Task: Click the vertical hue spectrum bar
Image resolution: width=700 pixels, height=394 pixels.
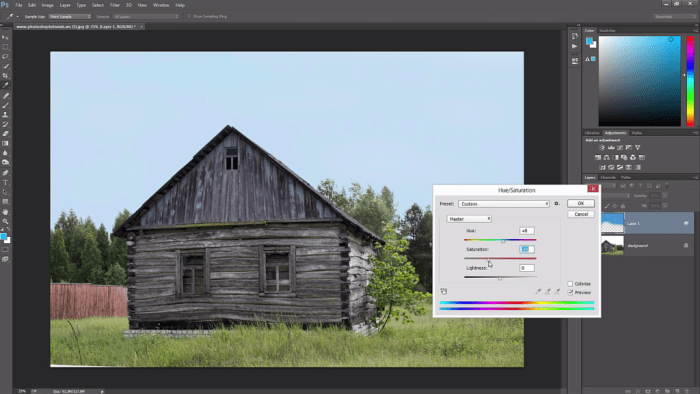Action: 690,81
